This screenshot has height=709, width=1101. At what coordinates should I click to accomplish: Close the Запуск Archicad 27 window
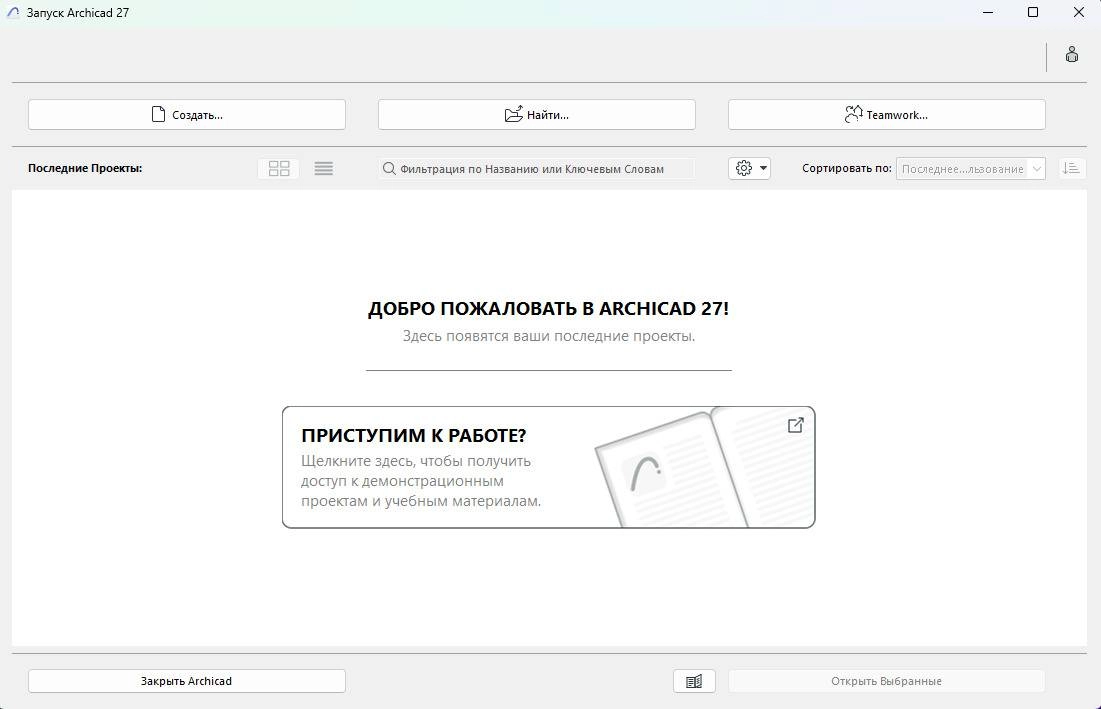pyautogui.click(x=1079, y=13)
